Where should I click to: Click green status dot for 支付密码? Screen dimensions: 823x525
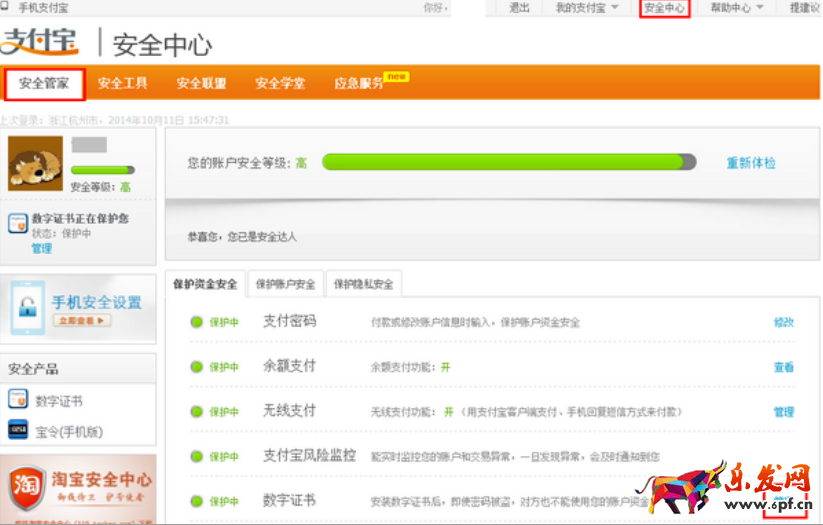coord(197,322)
